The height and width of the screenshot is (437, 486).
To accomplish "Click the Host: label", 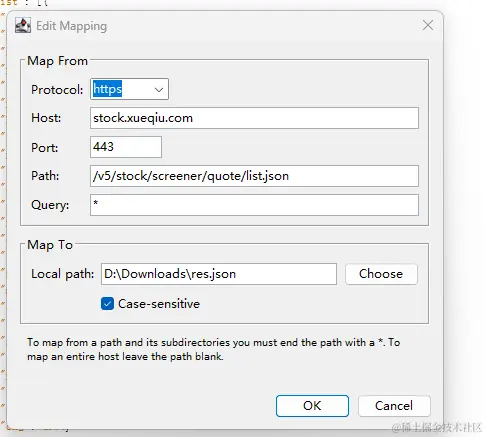I will (x=46, y=118).
